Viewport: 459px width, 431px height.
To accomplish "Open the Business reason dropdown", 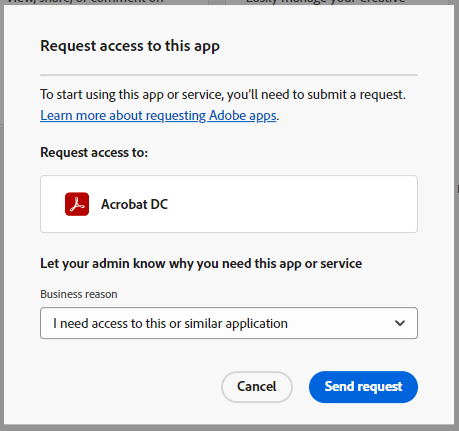I will pos(229,323).
